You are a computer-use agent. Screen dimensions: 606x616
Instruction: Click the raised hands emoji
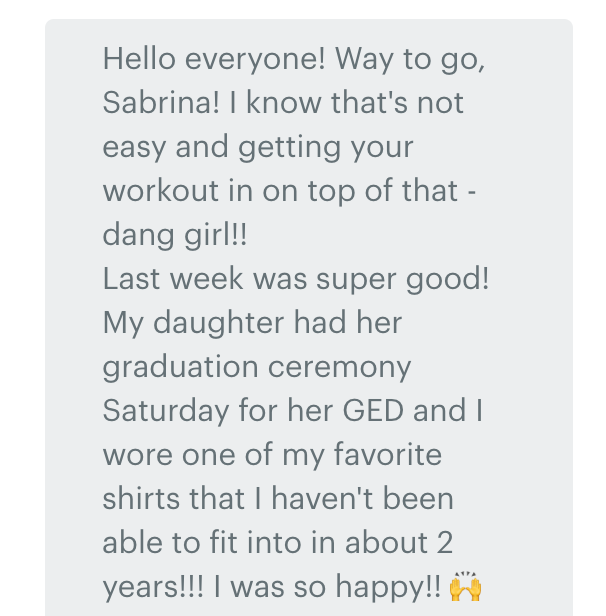(465, 587)
